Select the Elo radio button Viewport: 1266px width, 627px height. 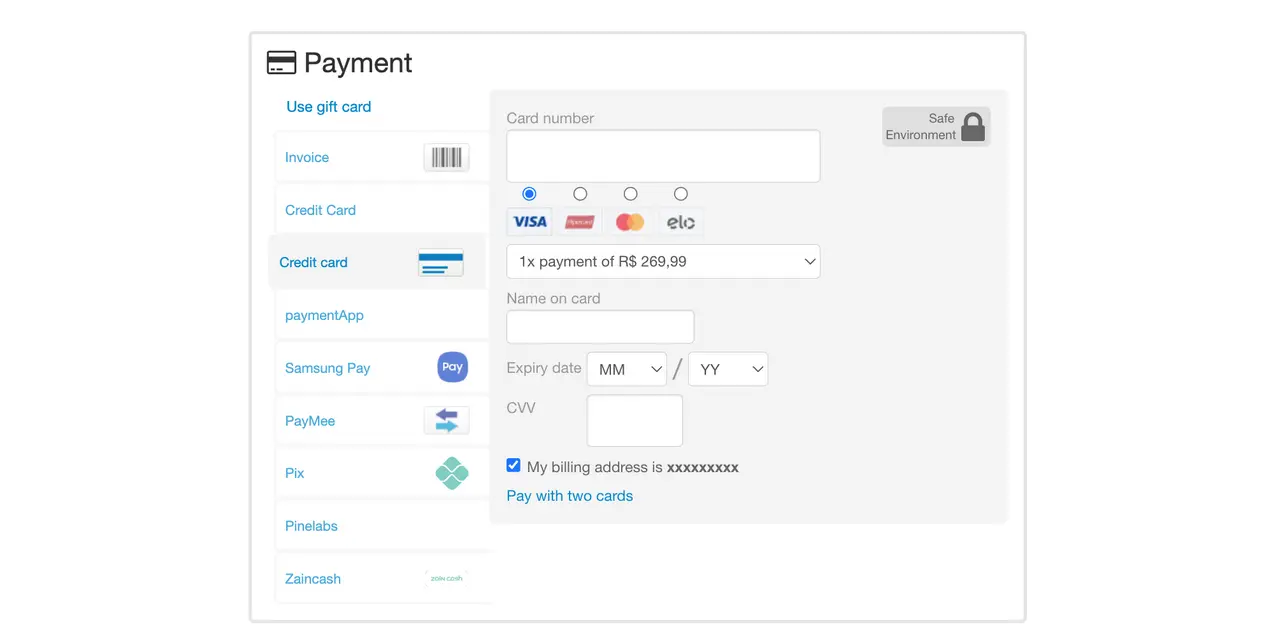tap(681, 194)
